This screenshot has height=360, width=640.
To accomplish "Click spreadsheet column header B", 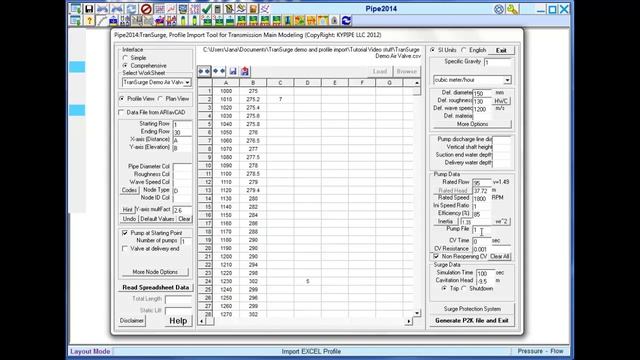I will click(253, 83).
